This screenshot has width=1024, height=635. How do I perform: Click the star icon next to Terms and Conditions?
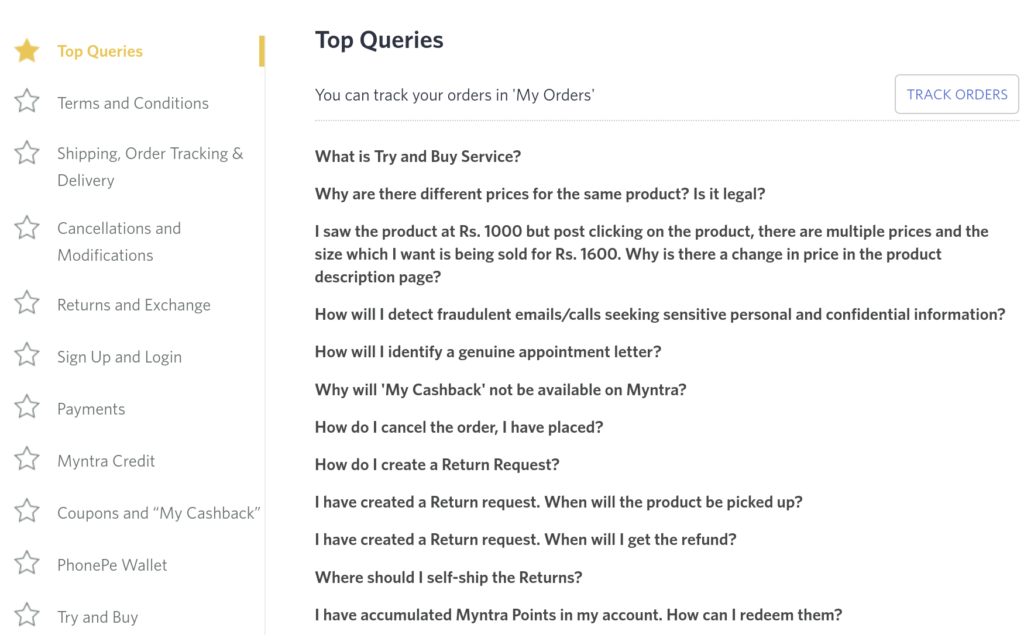[27, 102]
